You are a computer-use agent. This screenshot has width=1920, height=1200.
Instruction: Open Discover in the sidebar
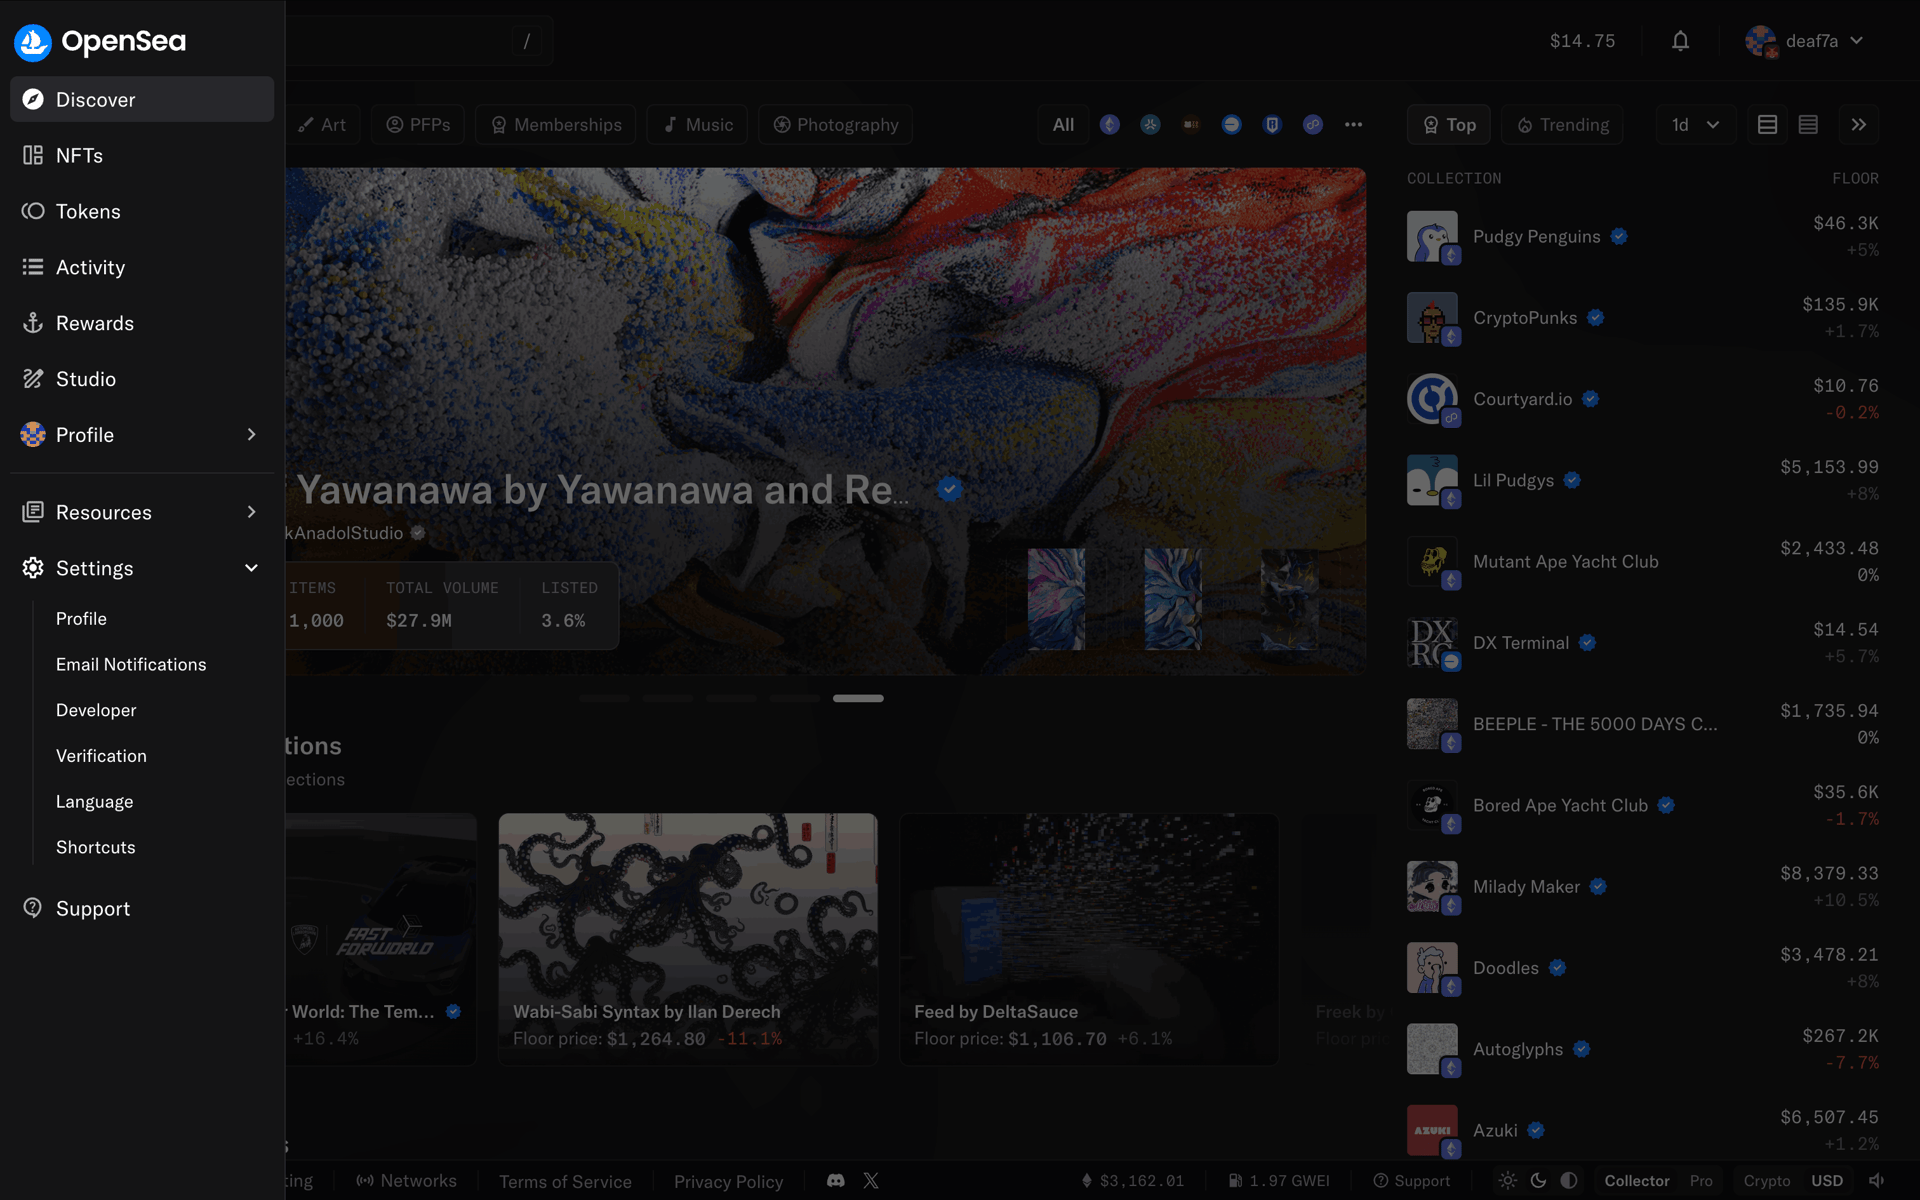coord(142,99)
